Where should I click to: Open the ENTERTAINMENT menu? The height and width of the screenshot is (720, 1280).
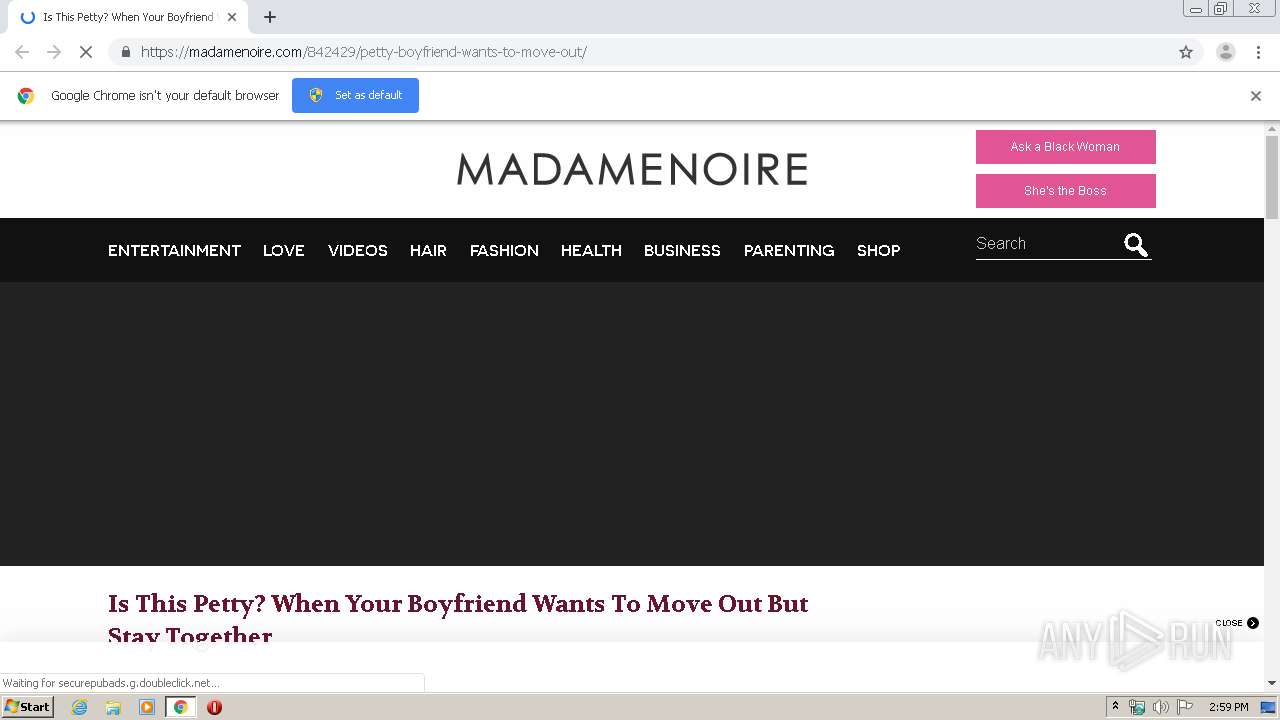pyautogui.click(x=174, y=251)
